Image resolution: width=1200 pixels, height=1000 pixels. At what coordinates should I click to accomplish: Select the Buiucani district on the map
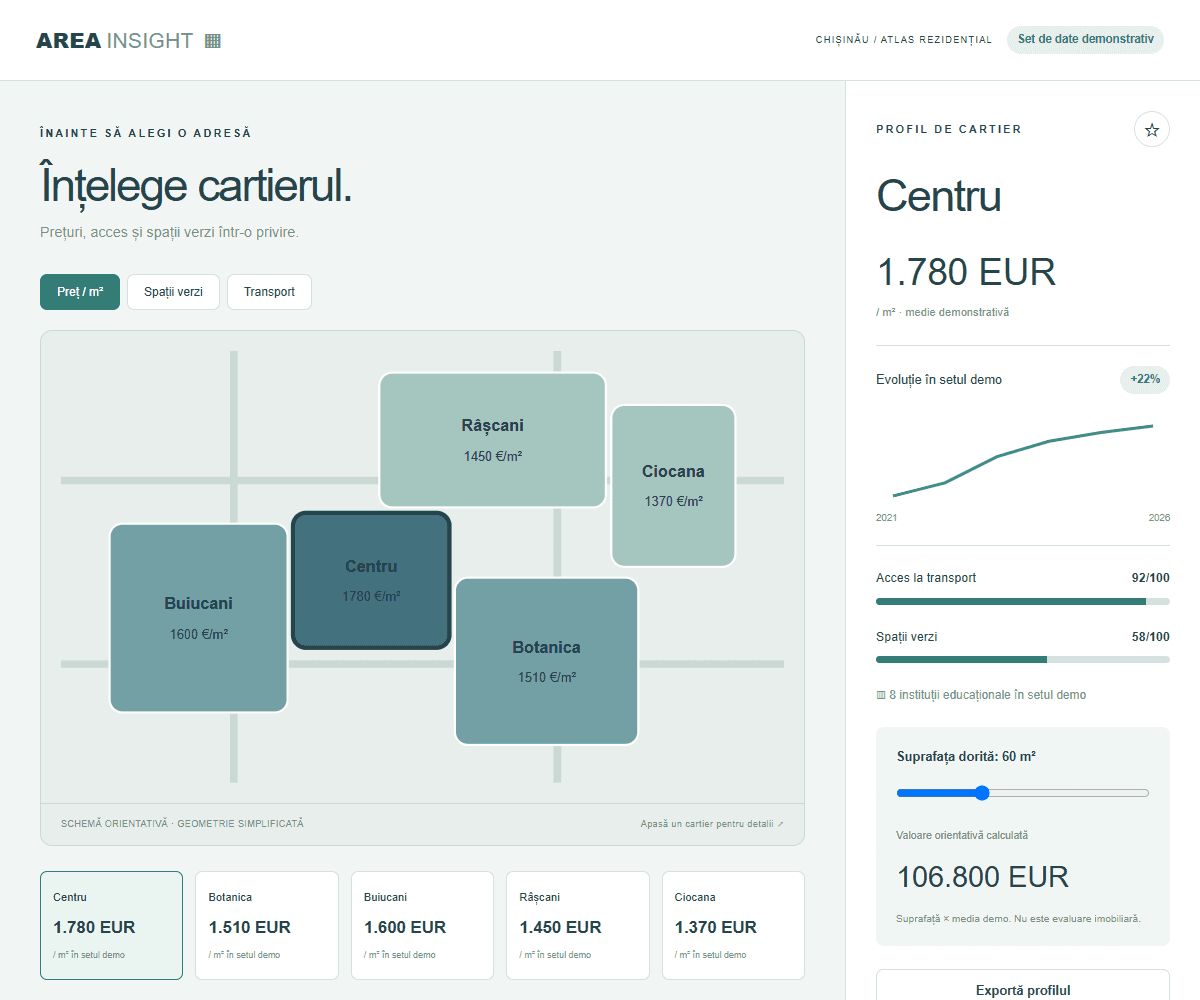coord(198,618)
